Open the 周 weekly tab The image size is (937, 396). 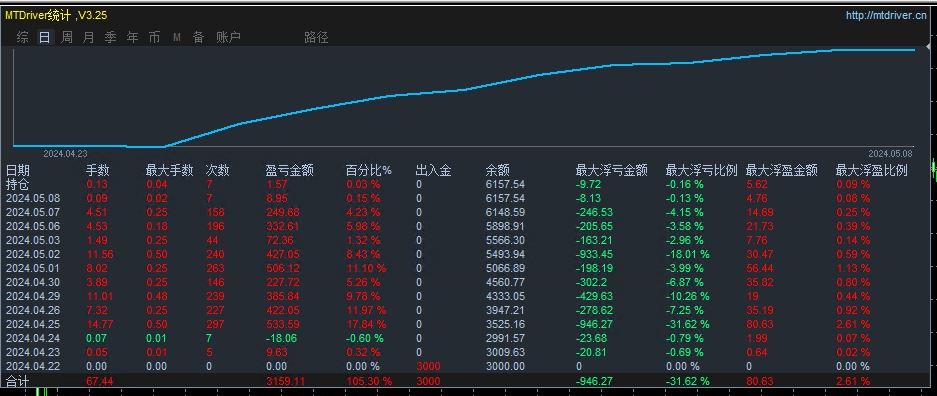[67, 38]
